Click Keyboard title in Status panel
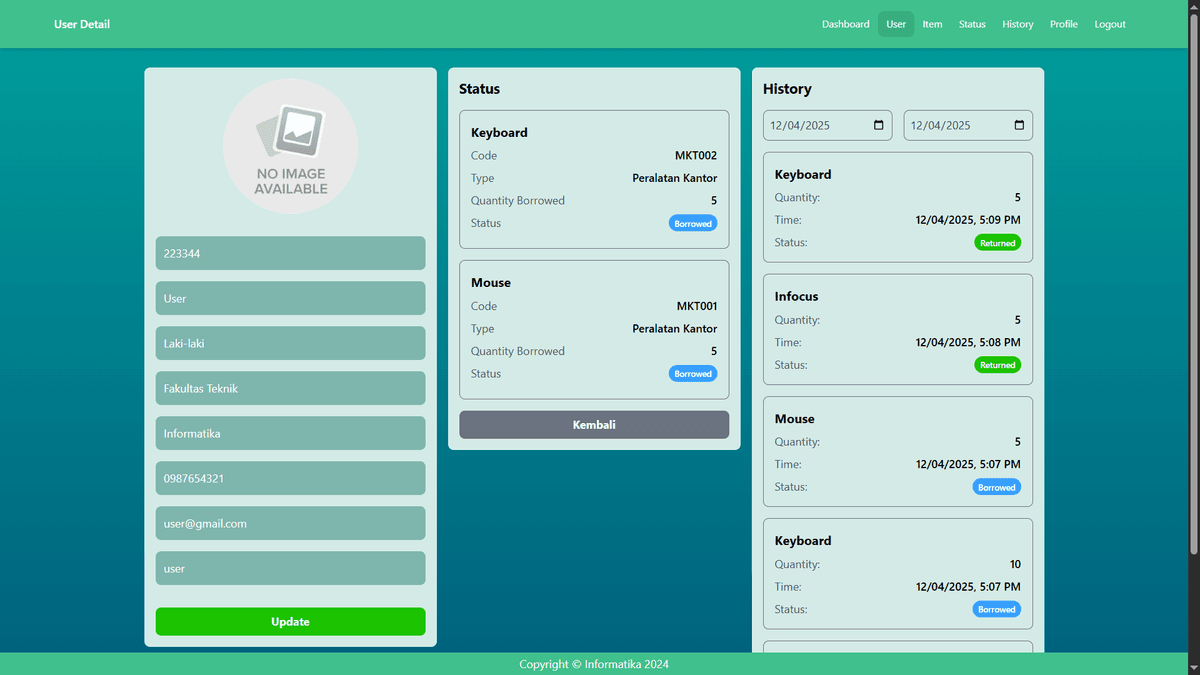Screen dimensions: 1200x675 [499, 132]
